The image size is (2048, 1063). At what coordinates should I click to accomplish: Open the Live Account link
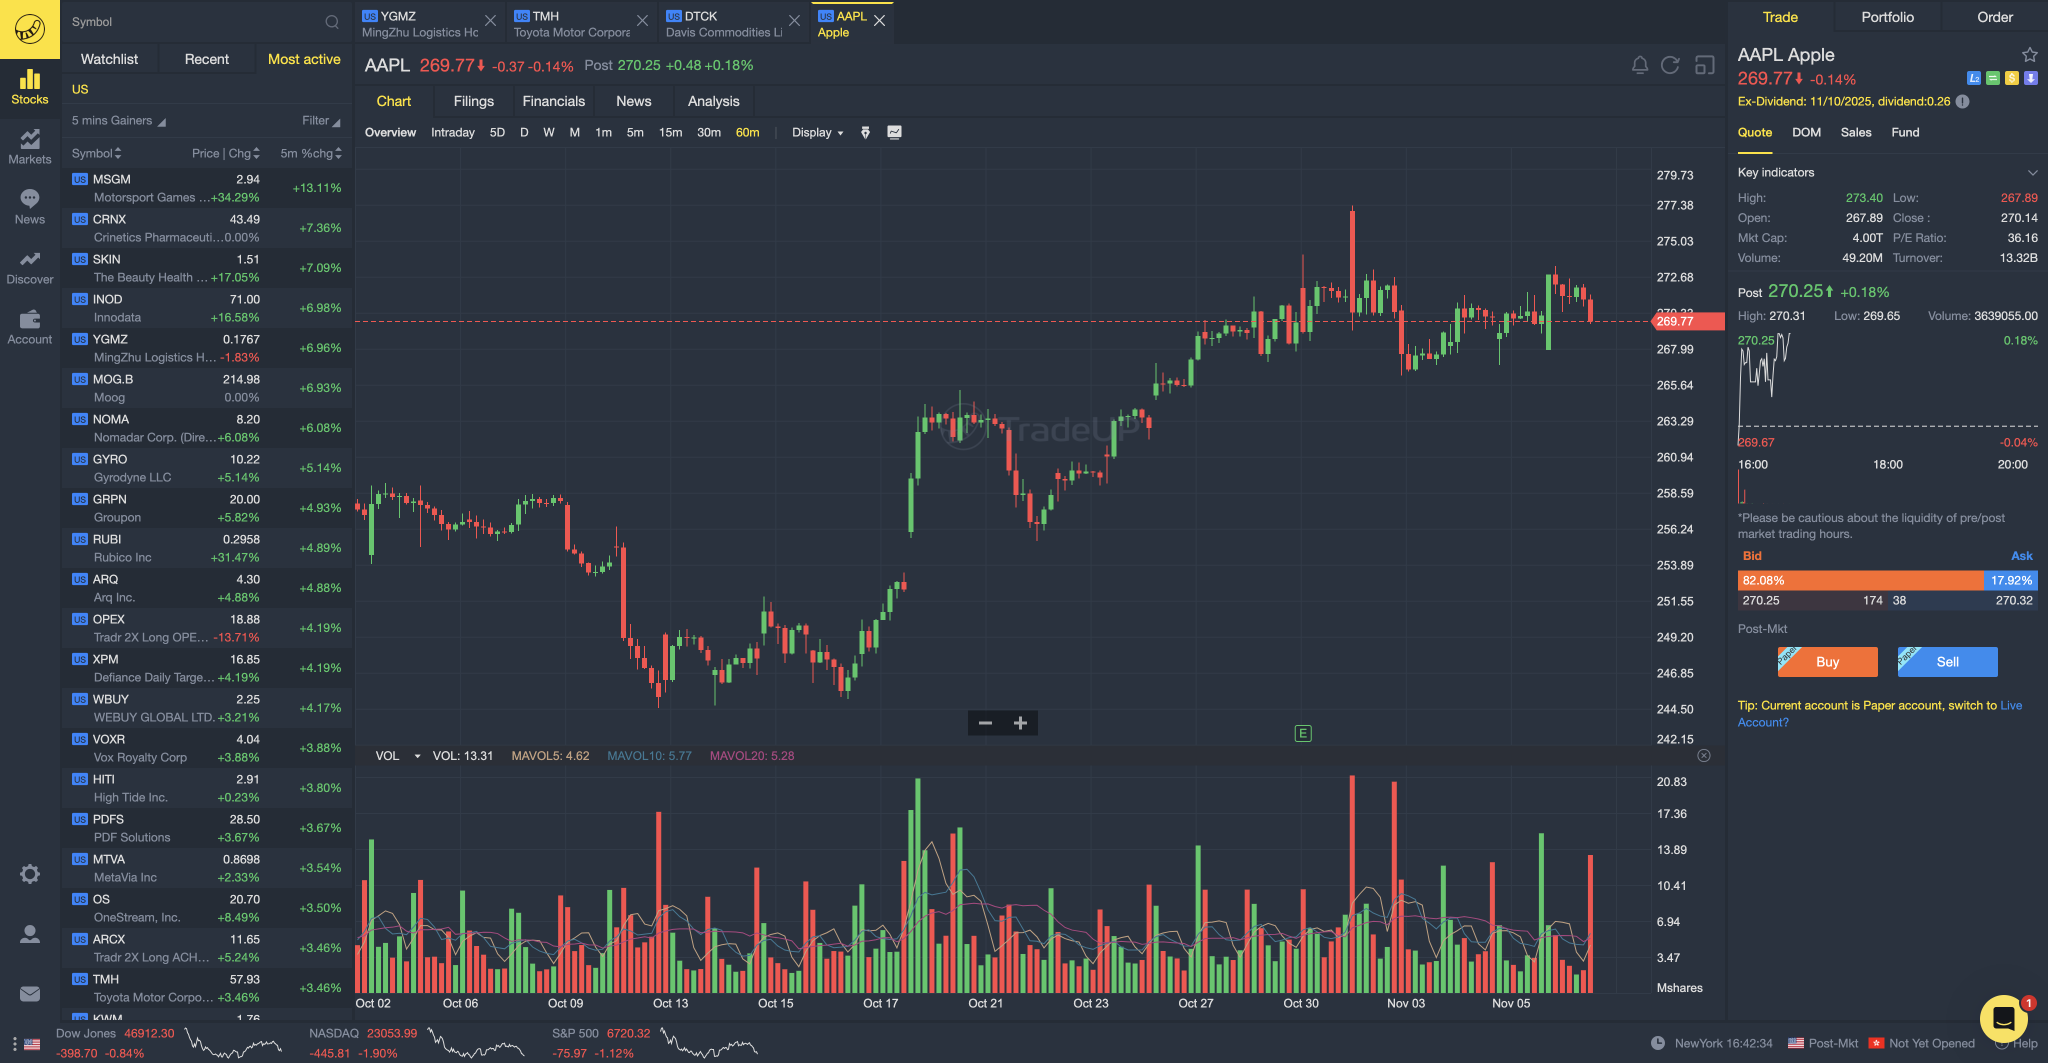click(x=2011, y=705)
